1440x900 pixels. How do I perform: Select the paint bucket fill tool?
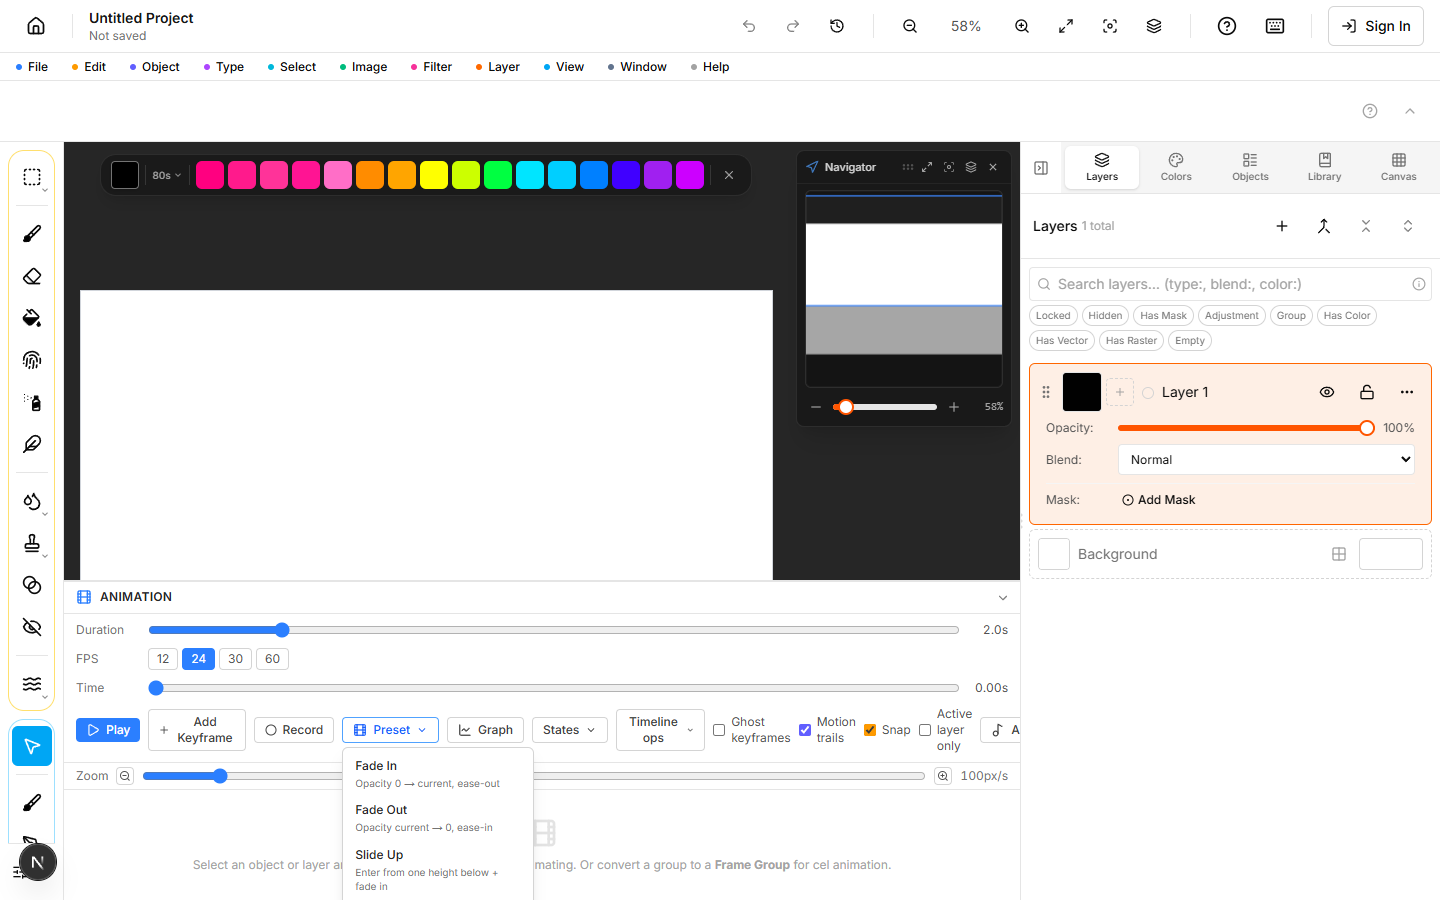click(32, 318)
